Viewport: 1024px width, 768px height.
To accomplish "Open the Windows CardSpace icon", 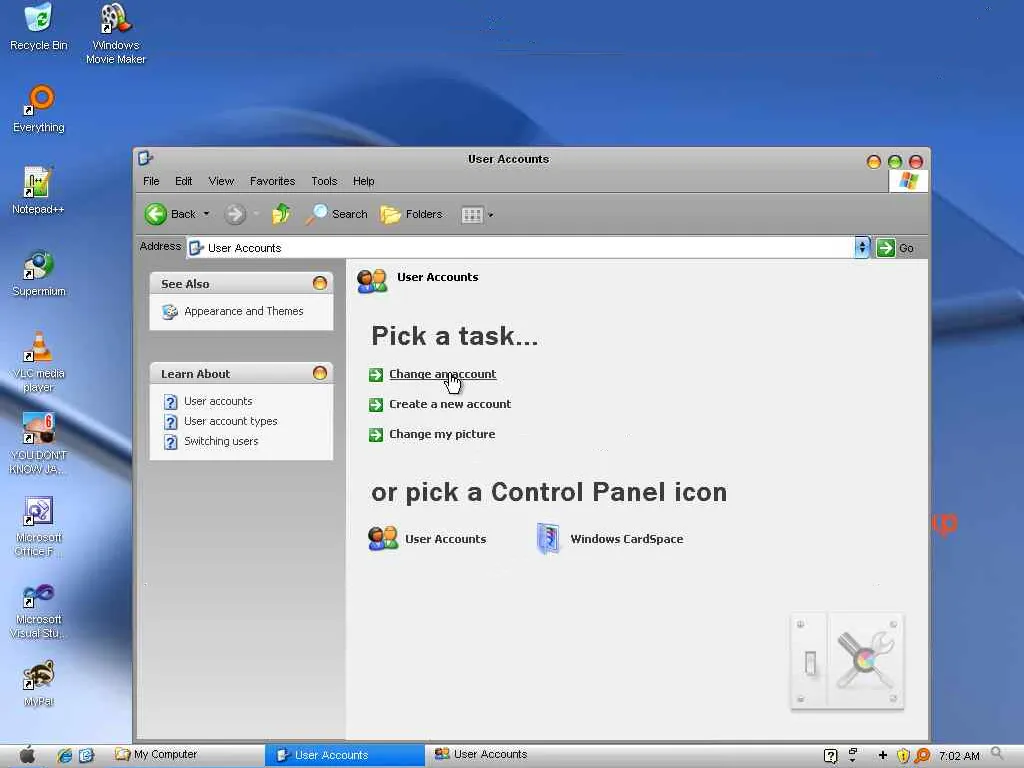I will point(610,539).
